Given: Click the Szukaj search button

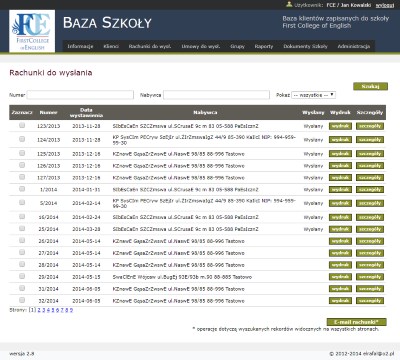Looking at the screenshot, I should [370, 86].
